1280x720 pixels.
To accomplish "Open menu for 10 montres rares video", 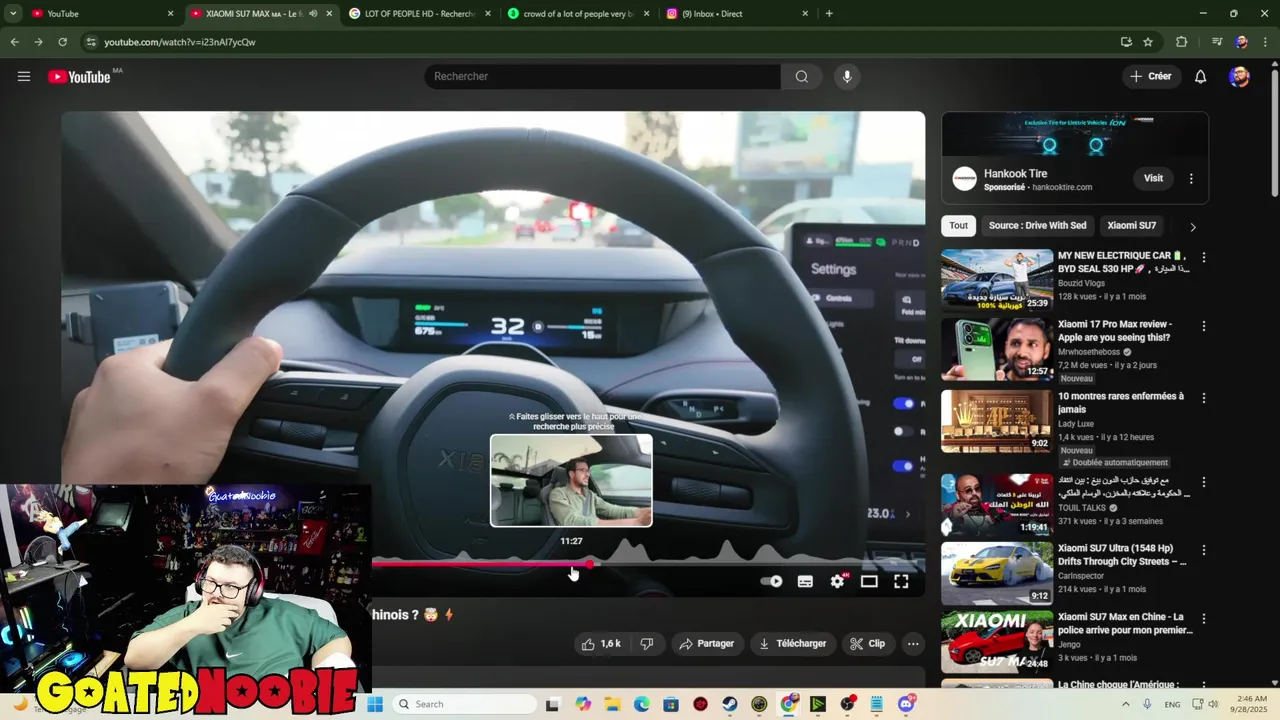I will 1204,398.
